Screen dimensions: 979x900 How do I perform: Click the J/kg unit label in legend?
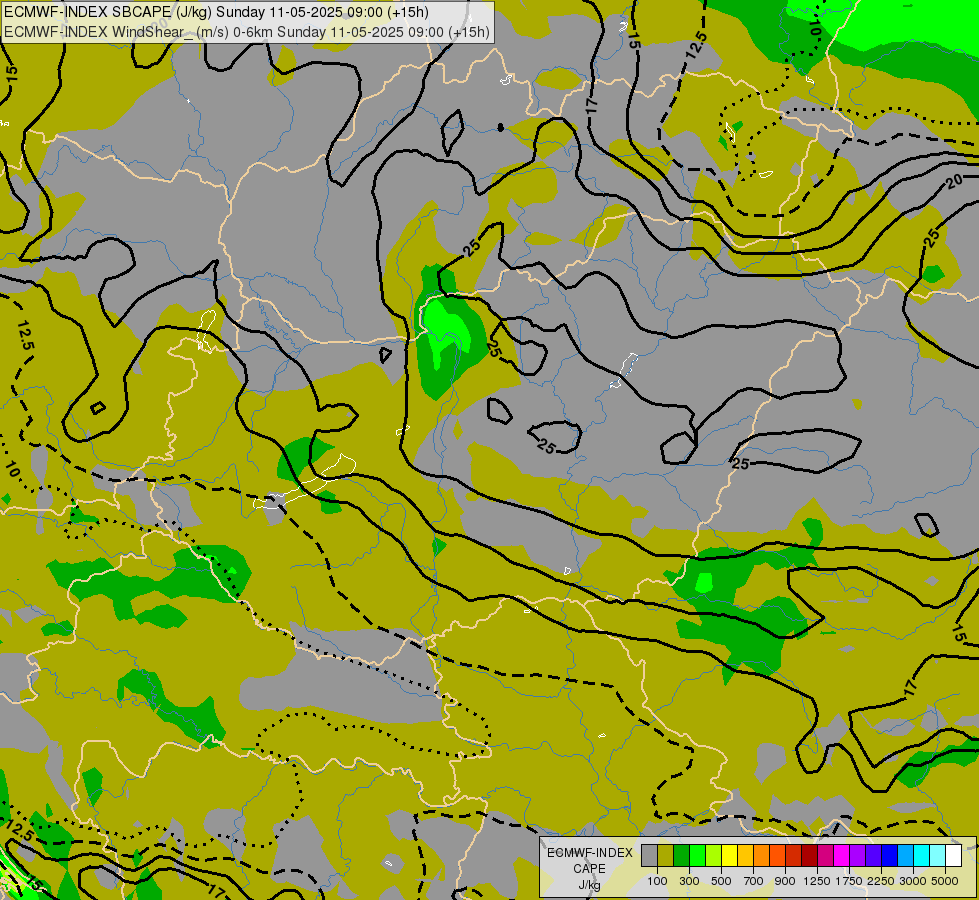click(x=589, y=885)
